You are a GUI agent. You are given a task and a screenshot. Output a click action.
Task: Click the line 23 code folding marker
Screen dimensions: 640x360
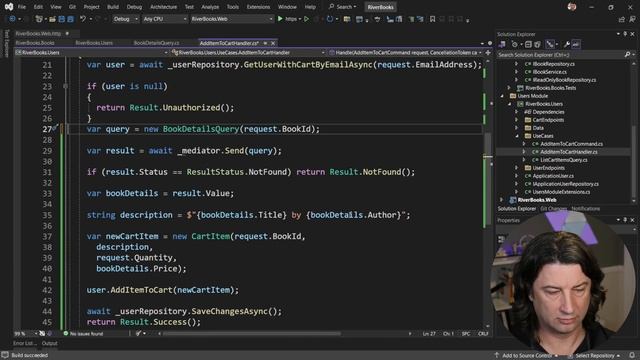(x=65, y=86)
